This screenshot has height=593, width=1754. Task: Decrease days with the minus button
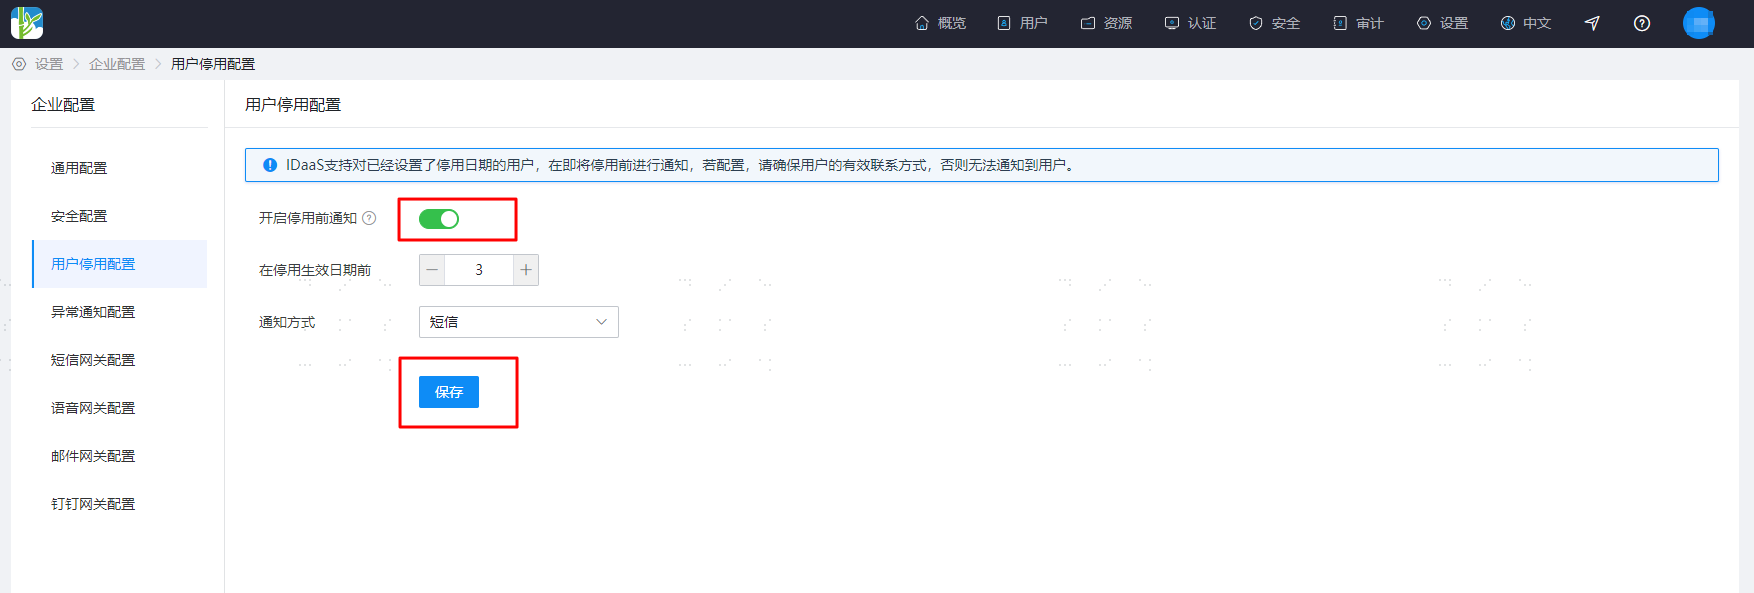point(432,270)
